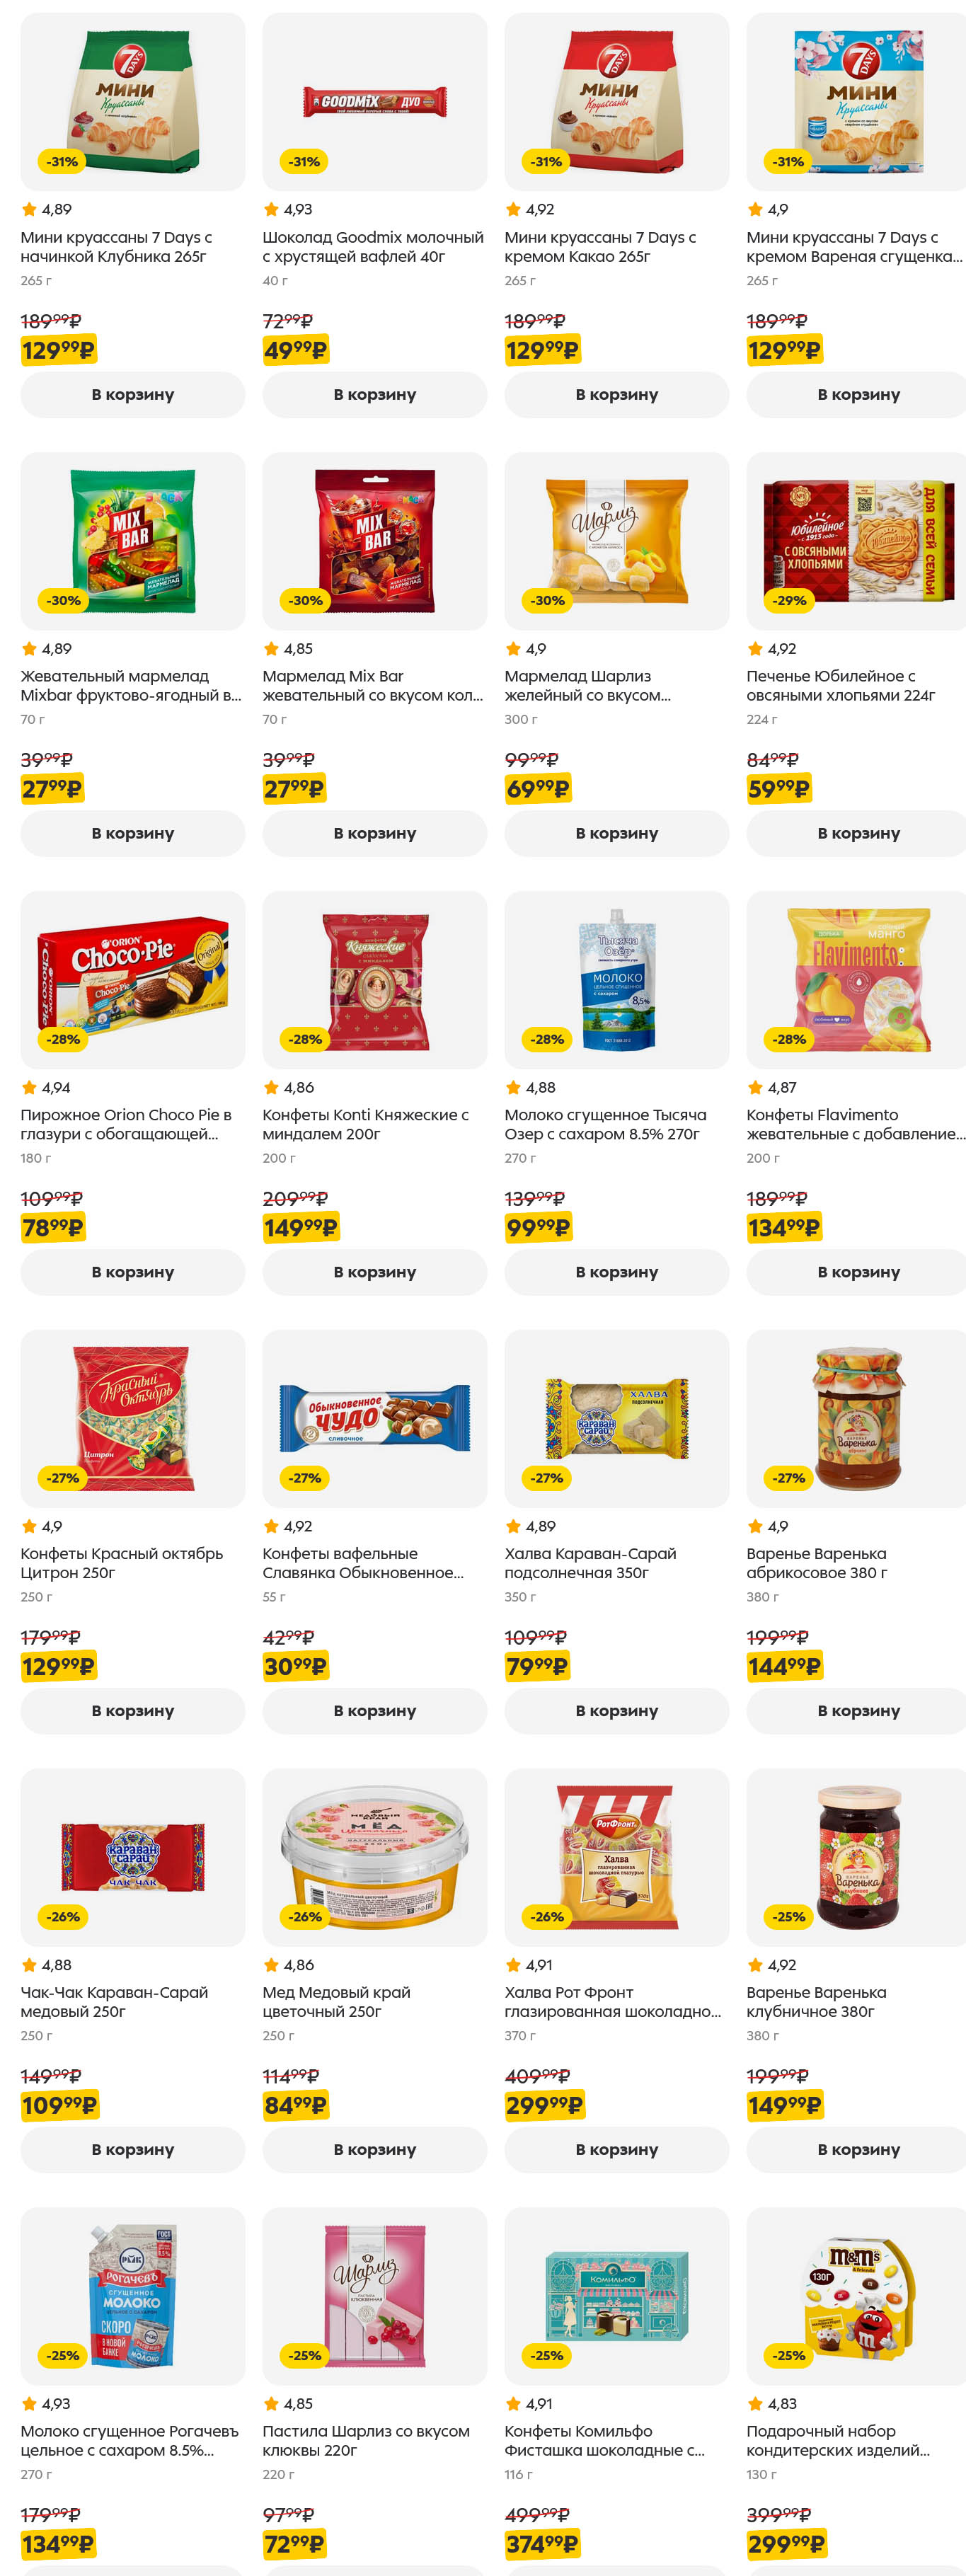Click star icon for Пастила Шарлиз rating
Viewport: 966px width, 2576px height.
271,2403
